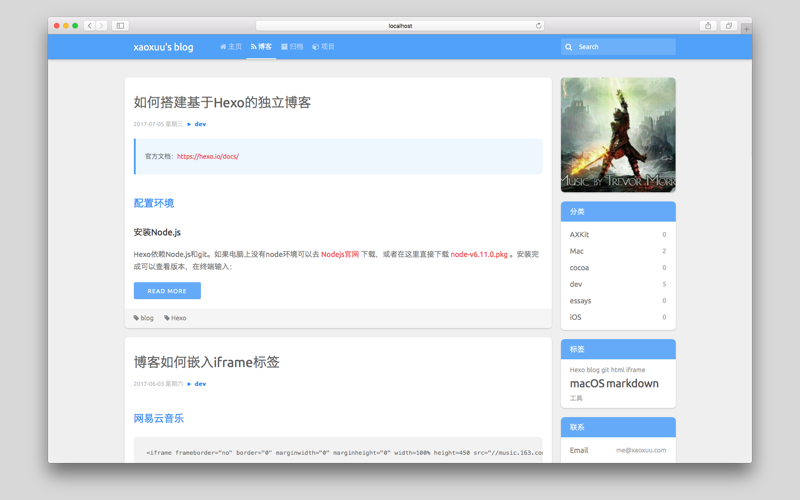Select the 博客 blog menu item

[x=261, y=46]
